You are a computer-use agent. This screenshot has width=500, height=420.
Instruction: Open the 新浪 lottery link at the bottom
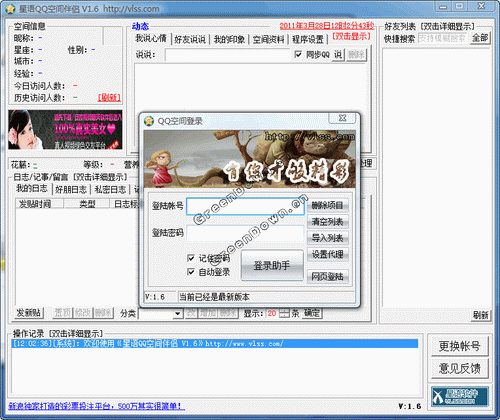pos(96,406)
